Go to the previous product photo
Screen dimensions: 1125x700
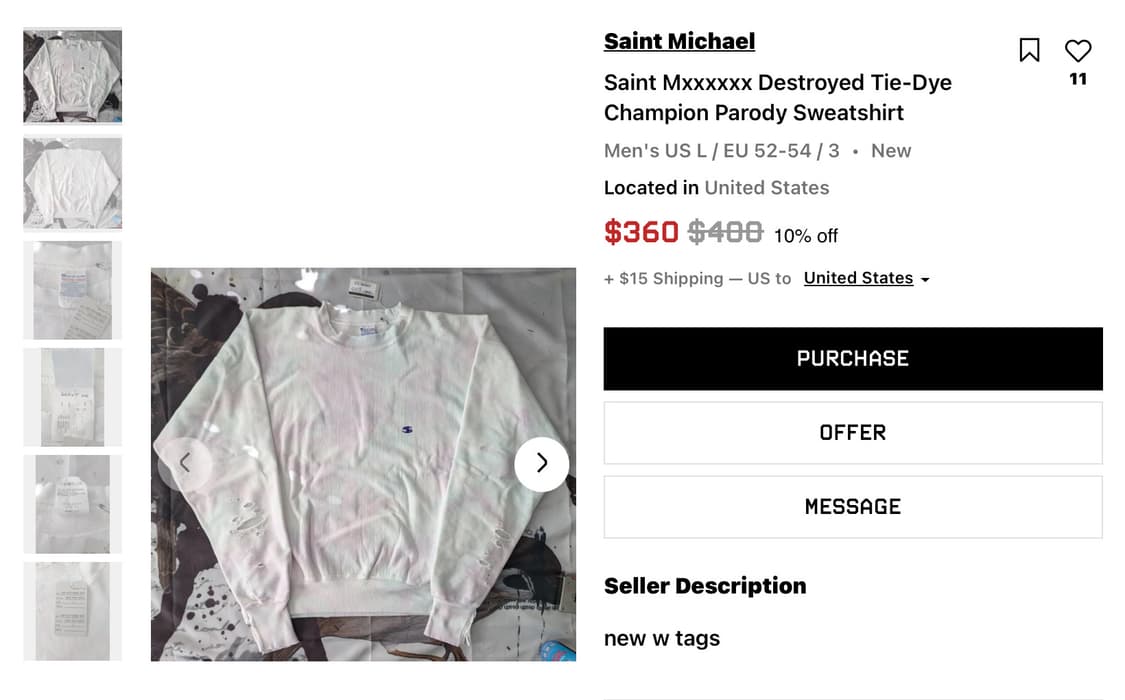pos(185,463)
